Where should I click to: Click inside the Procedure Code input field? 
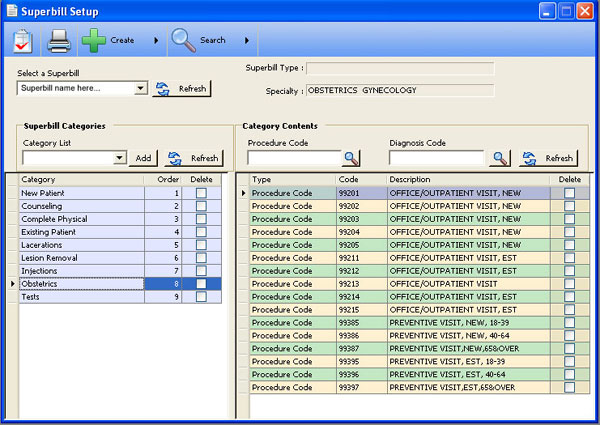(x=293, y=158)
